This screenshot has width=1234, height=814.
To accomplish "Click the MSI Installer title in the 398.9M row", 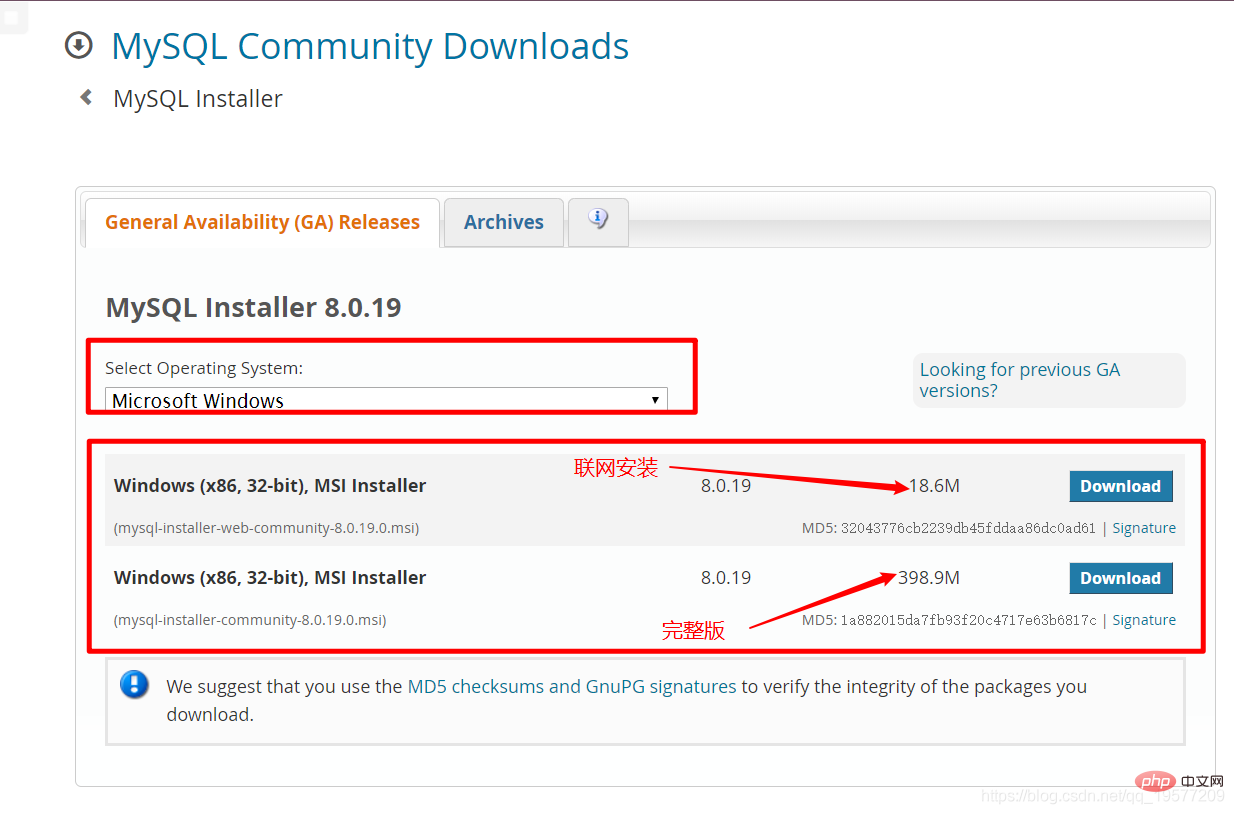I will (x=270, y=578).
